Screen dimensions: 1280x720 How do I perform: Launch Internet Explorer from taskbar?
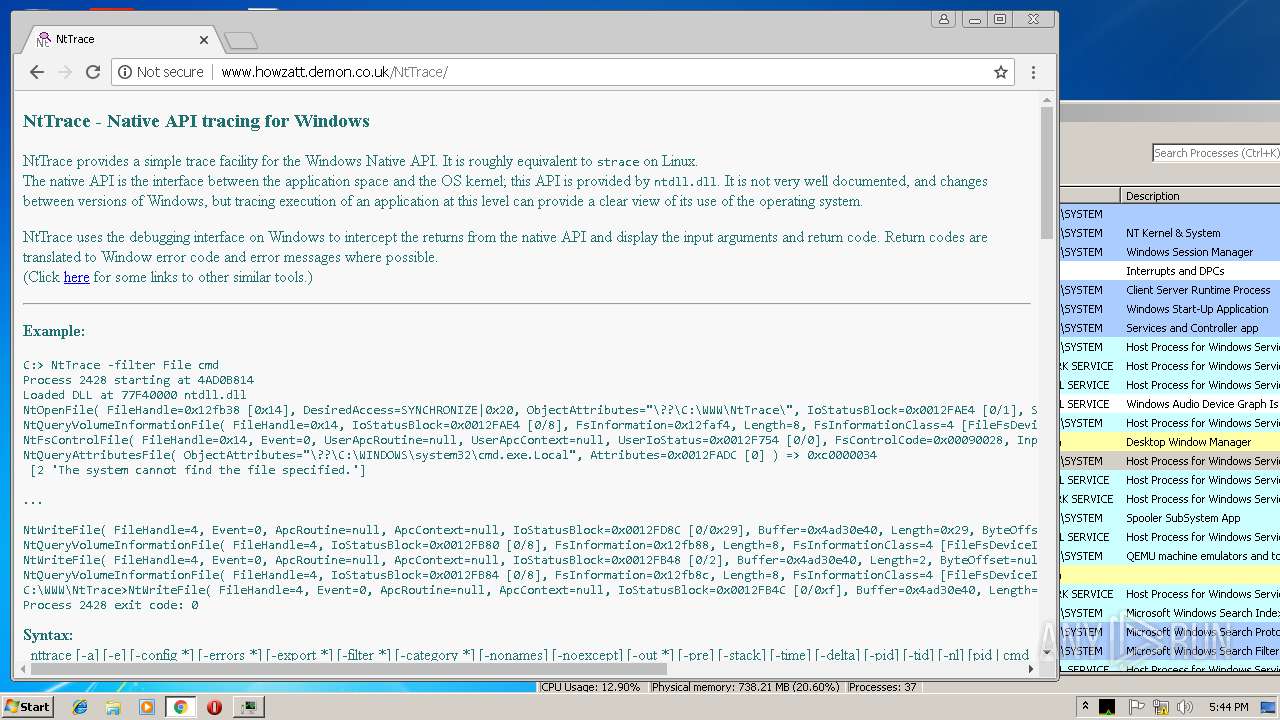tap(80, 707)
